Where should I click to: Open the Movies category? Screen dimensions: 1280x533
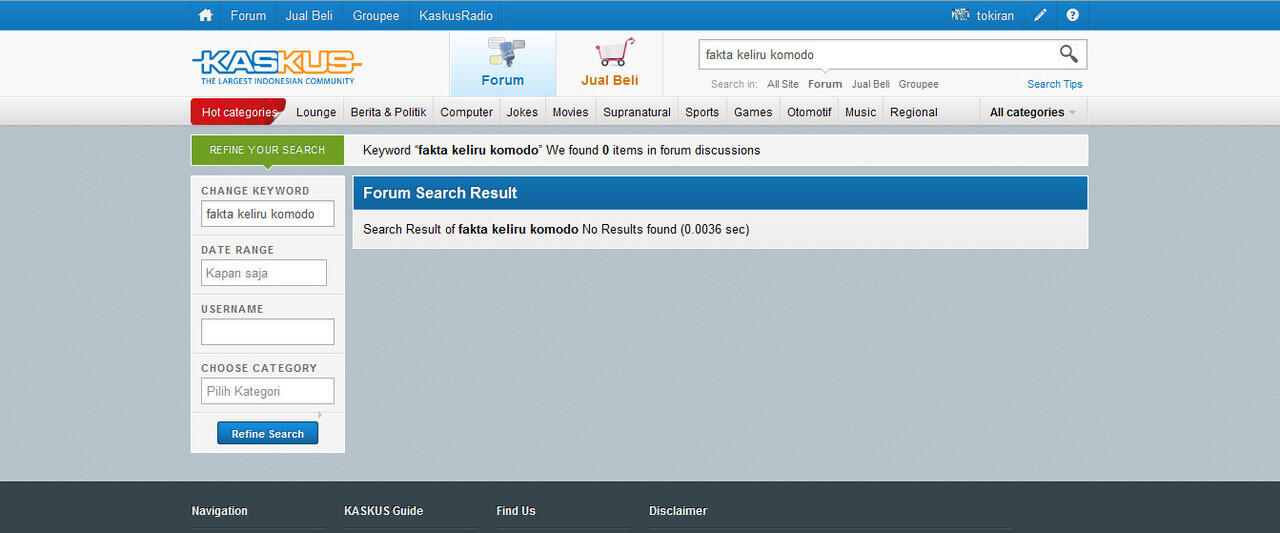coord(571,112)
